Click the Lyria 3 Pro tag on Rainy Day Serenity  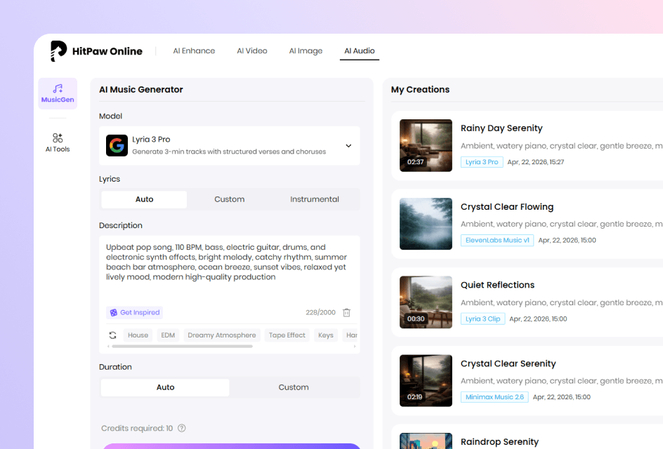(482, 162)
